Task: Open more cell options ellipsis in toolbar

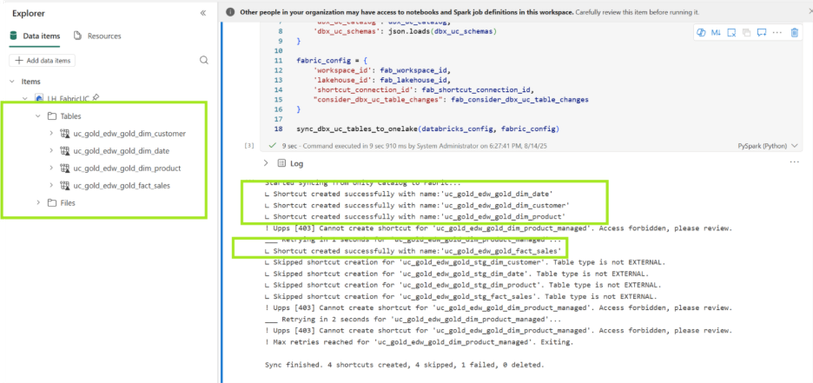Action: click(777, 33)
